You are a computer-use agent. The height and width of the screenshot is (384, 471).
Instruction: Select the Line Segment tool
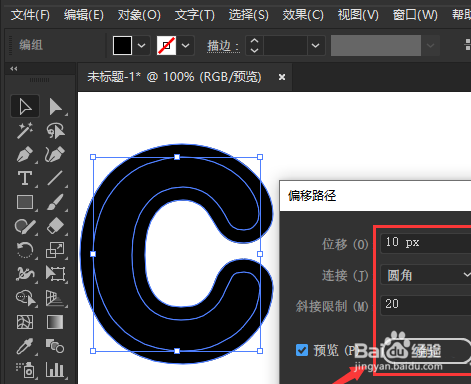point(55,178)
